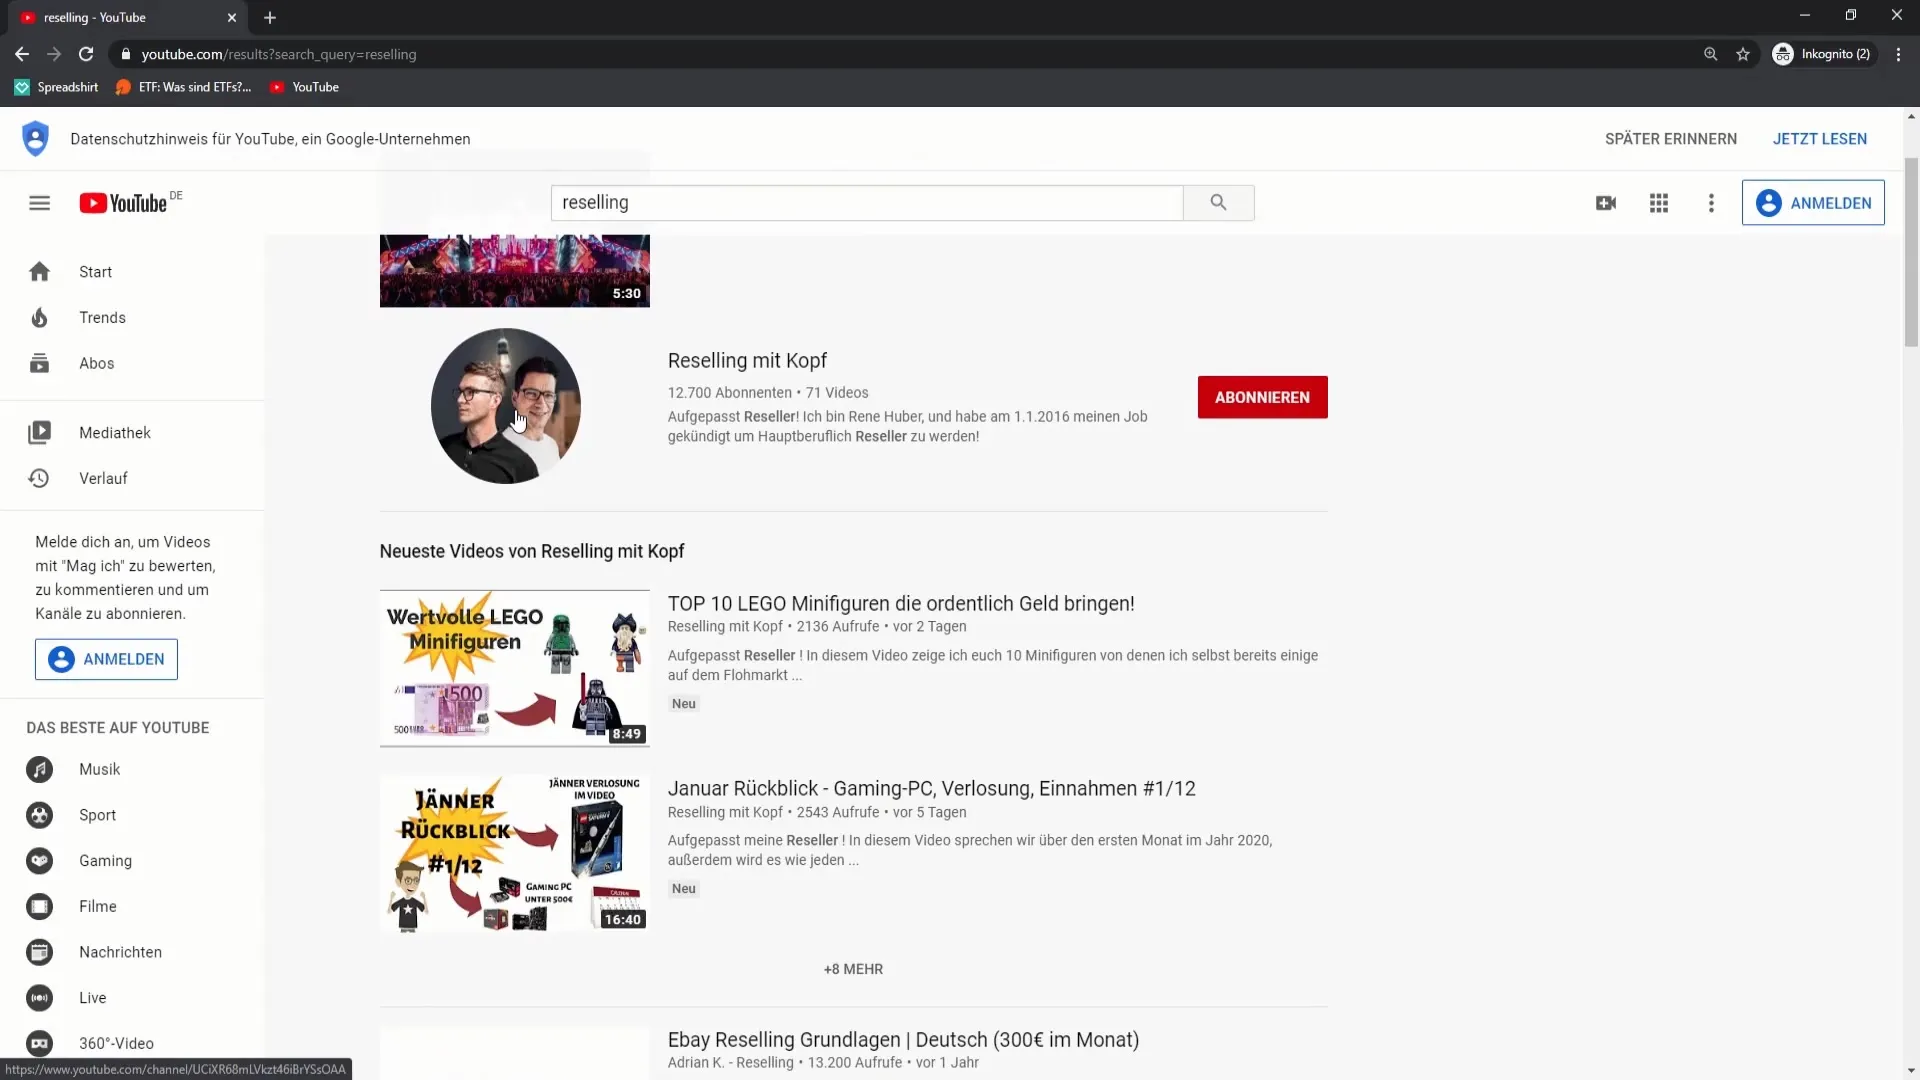Open Reselling mit Kopf channel title
Image resolution: width=1920 pixels, height=1080 pixels.
pos(747,361)
